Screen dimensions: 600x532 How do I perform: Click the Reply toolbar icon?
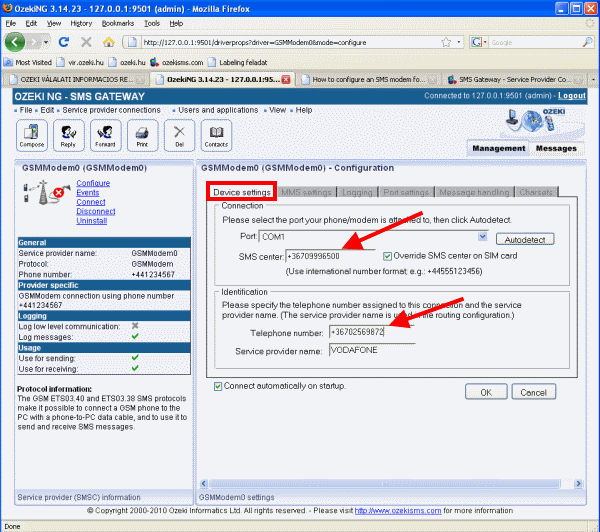(x=68, y=135)
